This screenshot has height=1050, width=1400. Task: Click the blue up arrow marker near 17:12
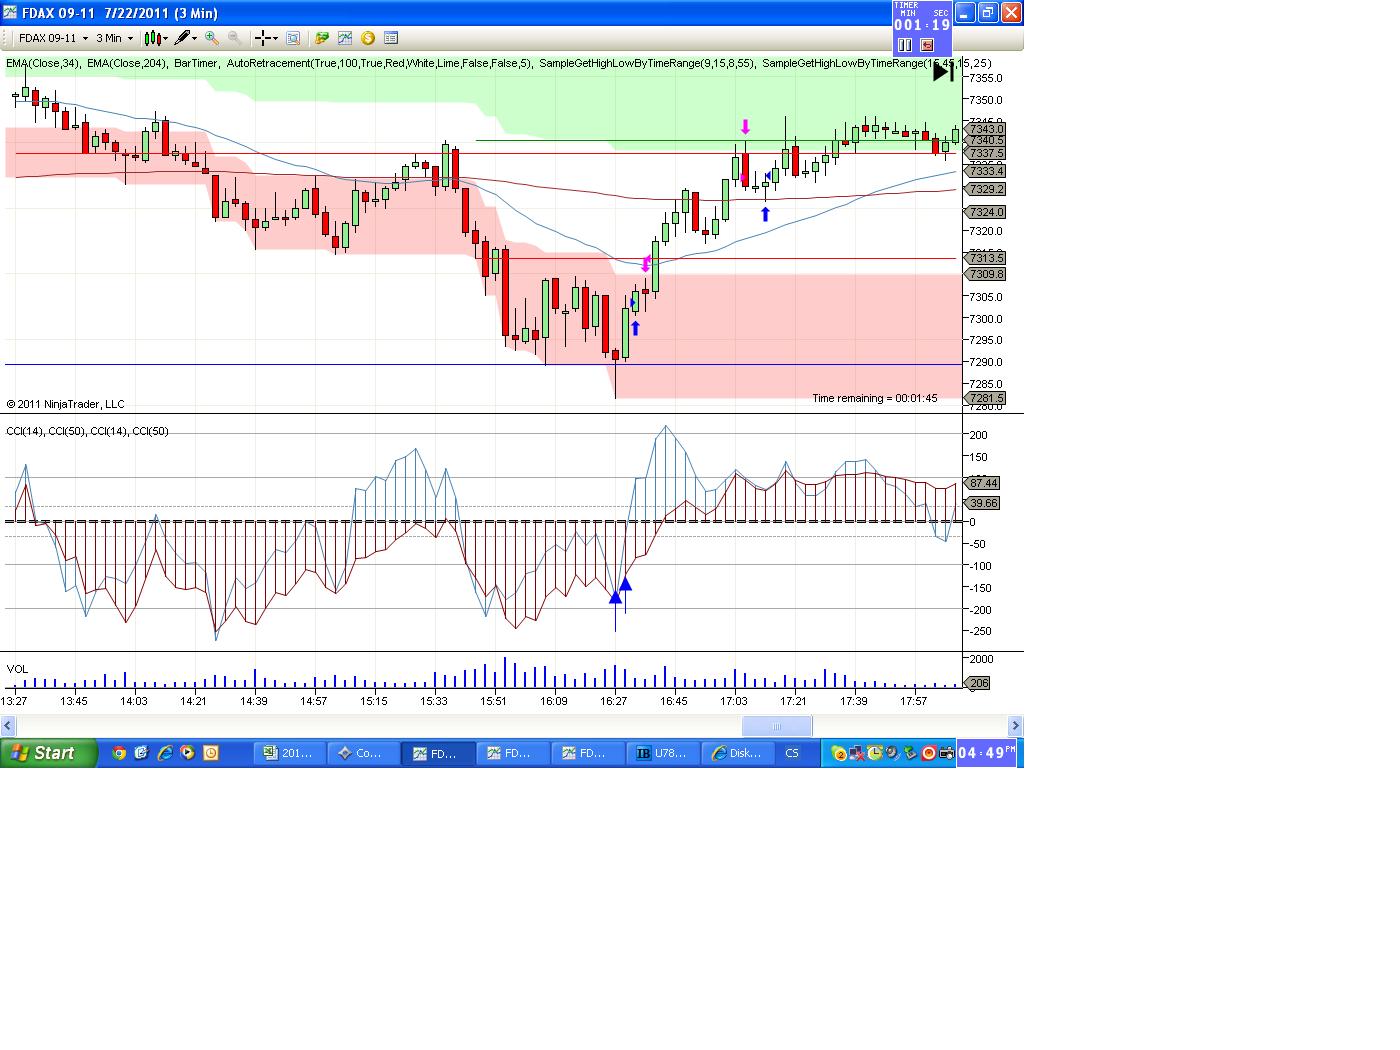pyautogui.click(x=765, y=213)
